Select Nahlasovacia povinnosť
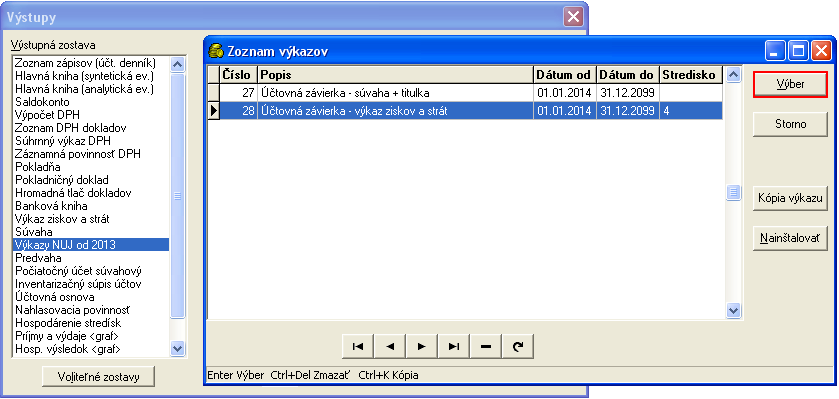The image size is (839, 399). 91,310
